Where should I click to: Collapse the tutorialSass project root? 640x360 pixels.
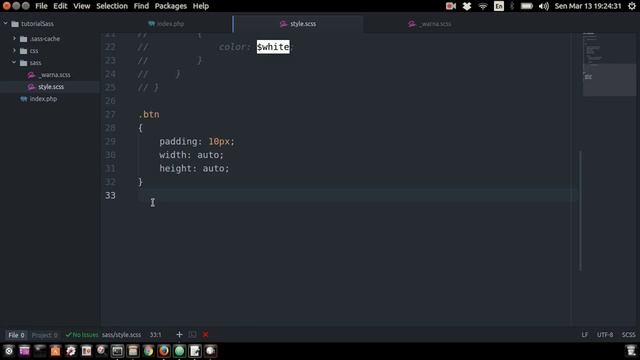point(6,24)
